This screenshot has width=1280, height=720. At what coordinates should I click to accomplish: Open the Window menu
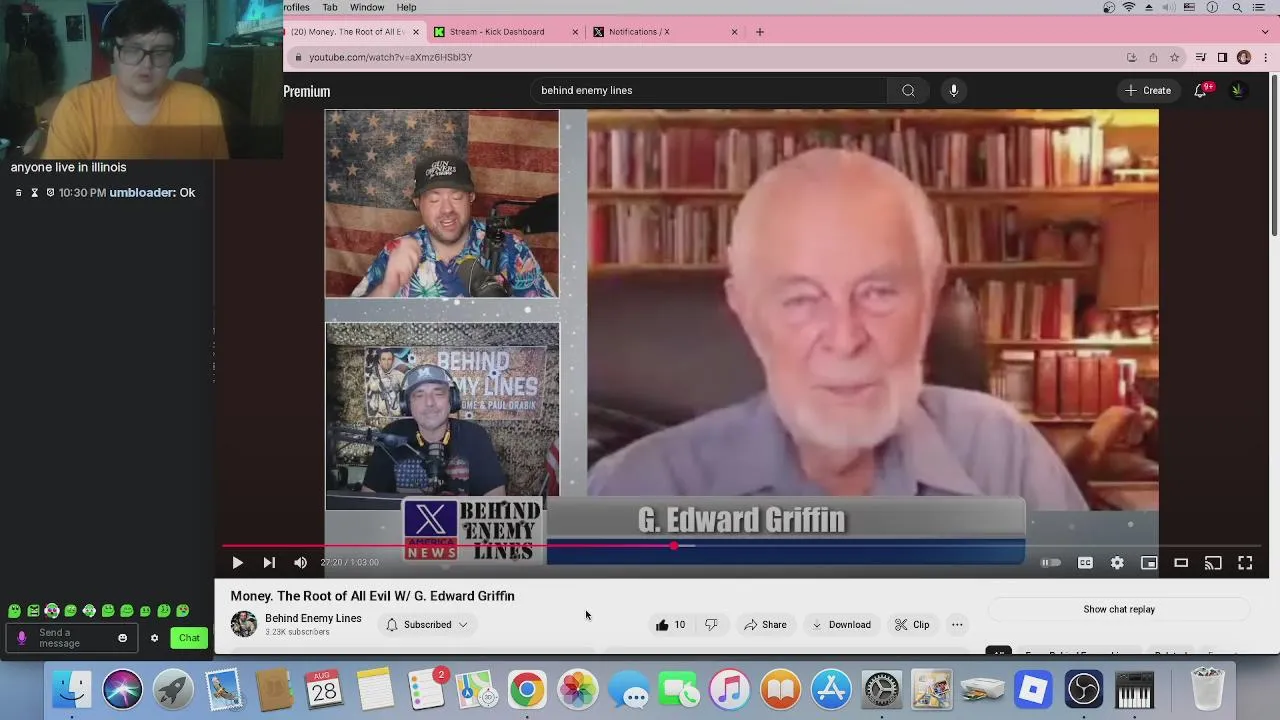pos(367,7)
